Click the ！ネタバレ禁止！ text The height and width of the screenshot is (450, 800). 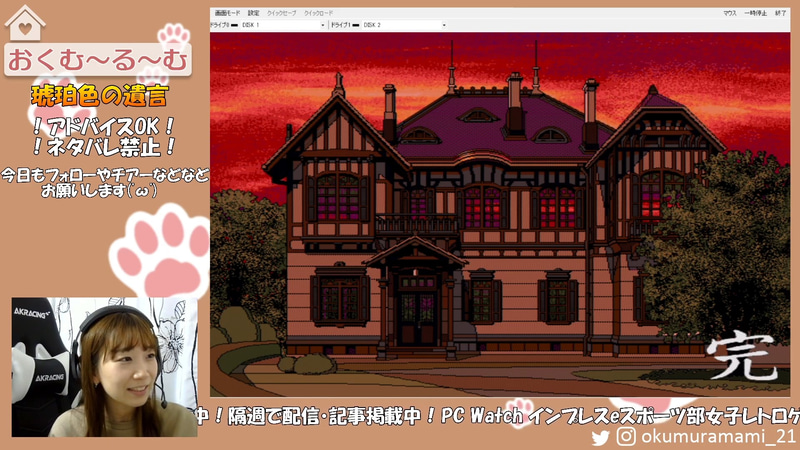(x=104, y=147)
